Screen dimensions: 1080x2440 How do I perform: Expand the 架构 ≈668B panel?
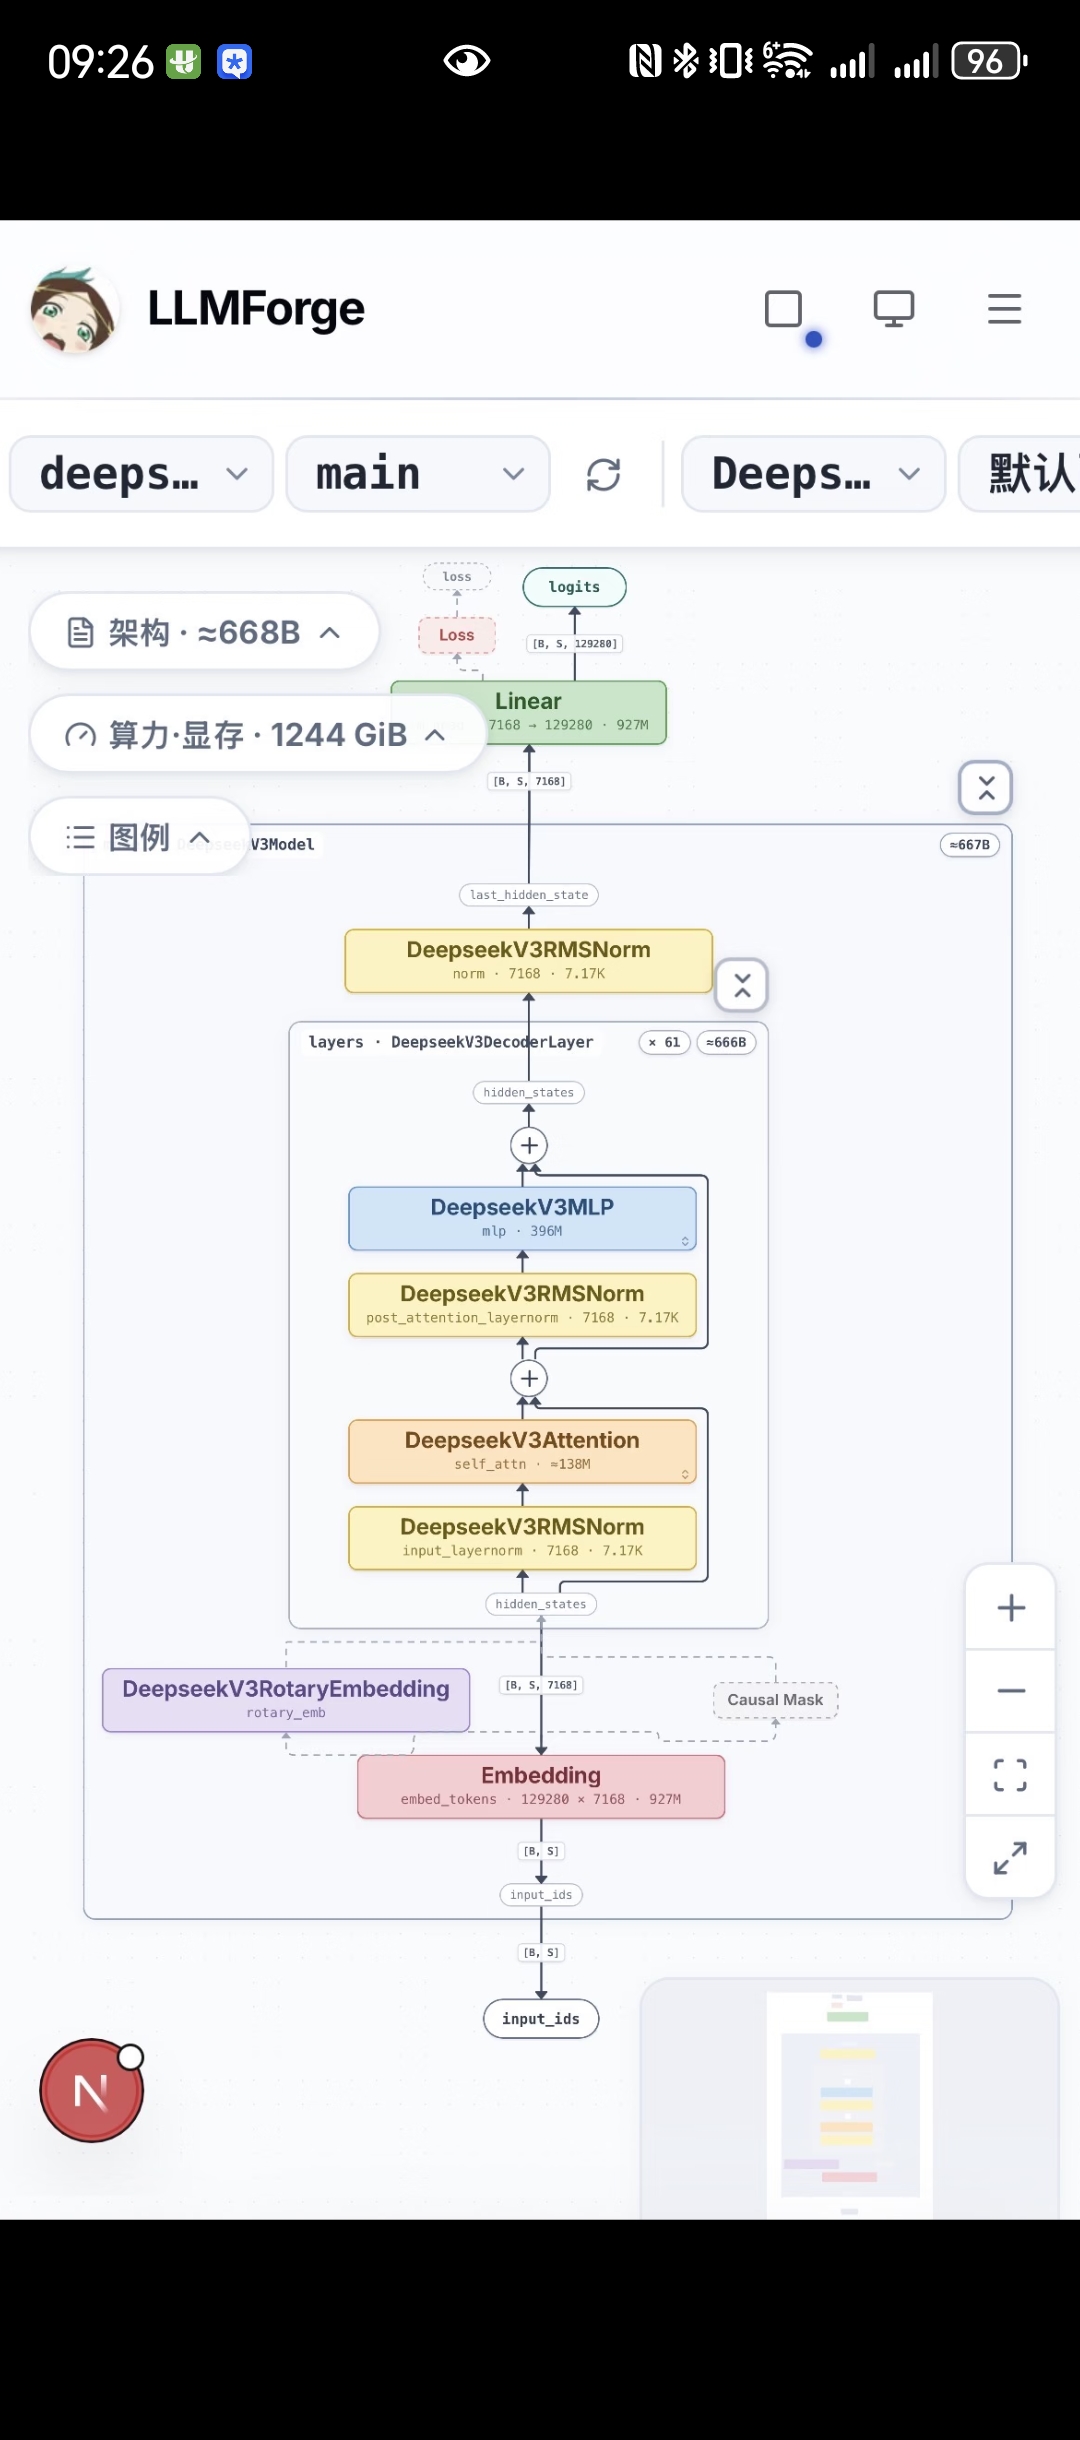205,632
